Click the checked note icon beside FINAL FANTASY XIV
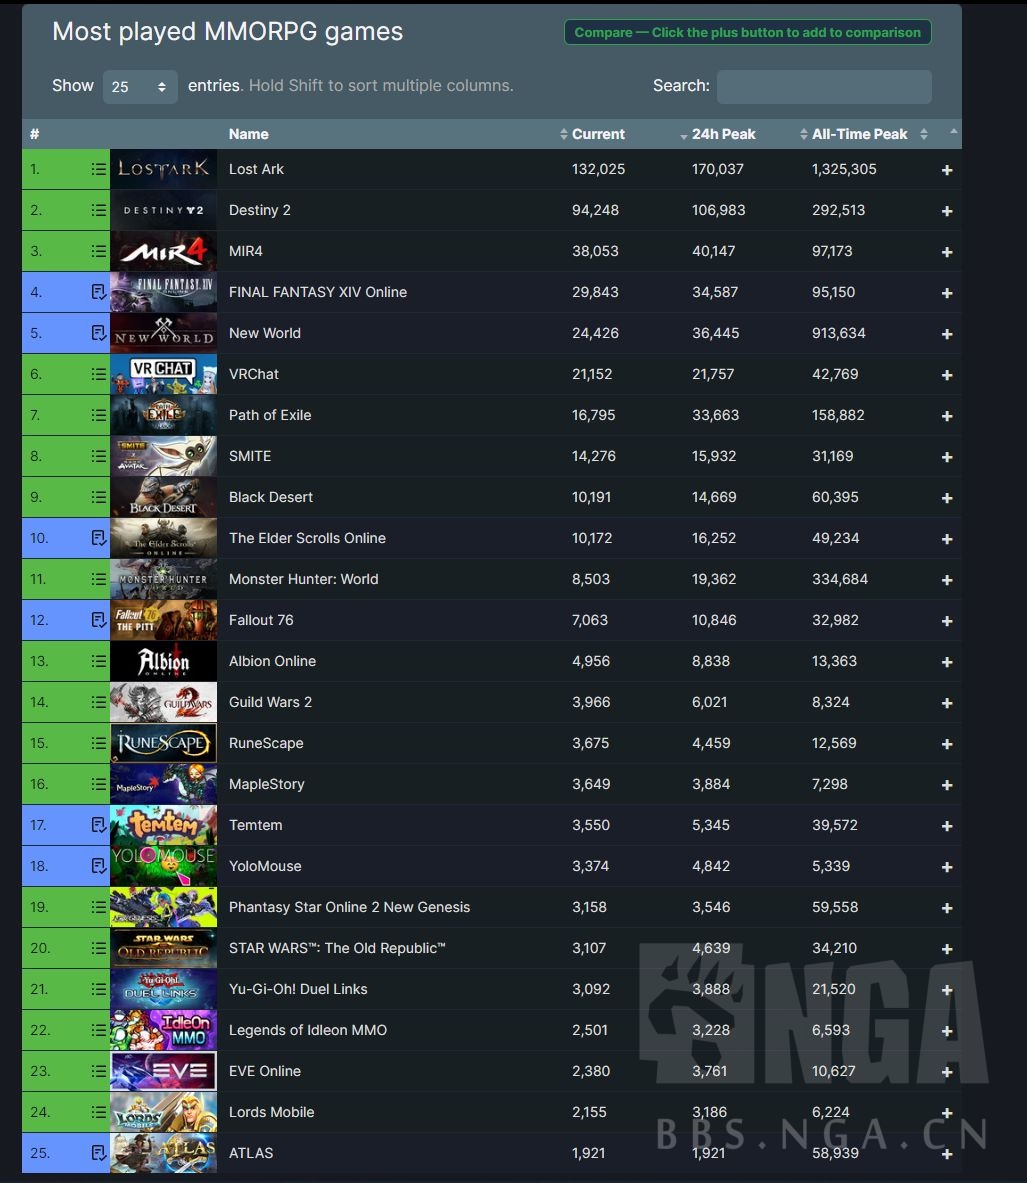 (98, 292)
